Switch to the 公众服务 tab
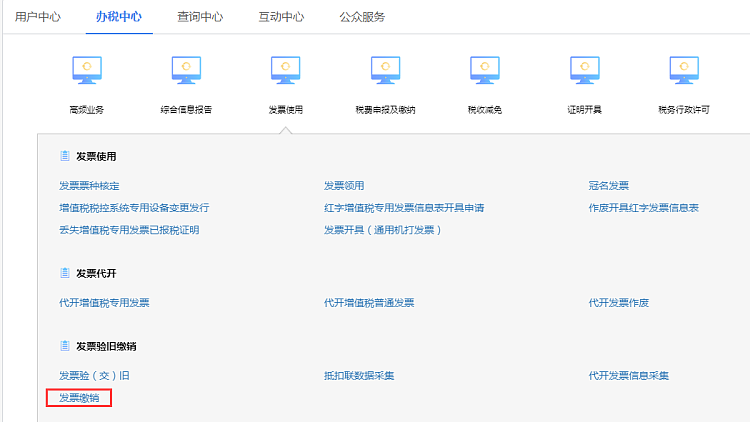750x422 pixels. [x=362, y=17]
